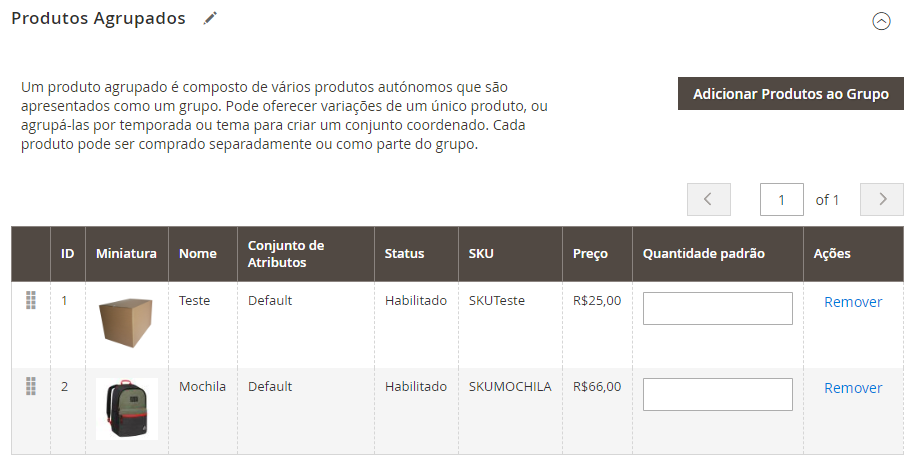The width and height of the screenshot is (915, 469).
Task: Collapse the Produtos Agrupados section
Action: click(881, 22)
